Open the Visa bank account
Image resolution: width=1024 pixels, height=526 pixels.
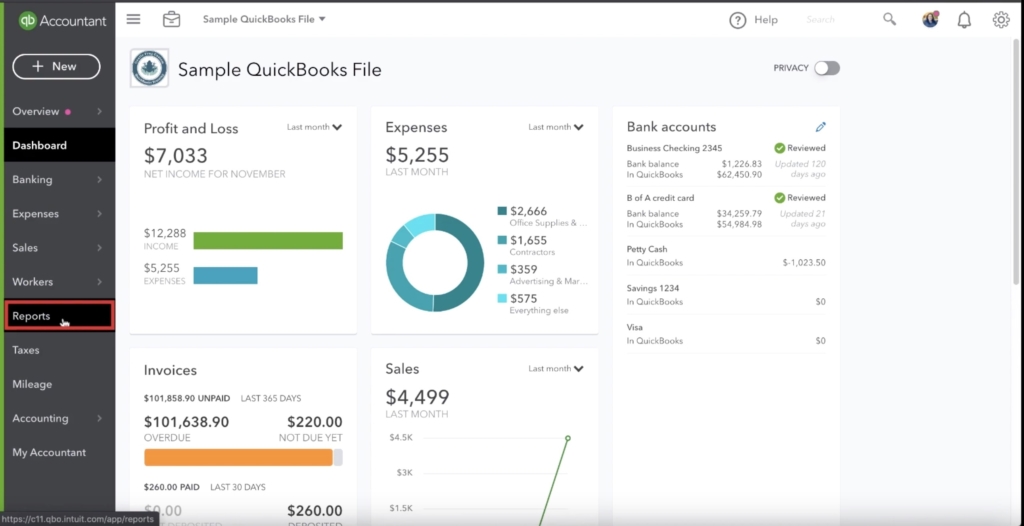click(634, 327)
